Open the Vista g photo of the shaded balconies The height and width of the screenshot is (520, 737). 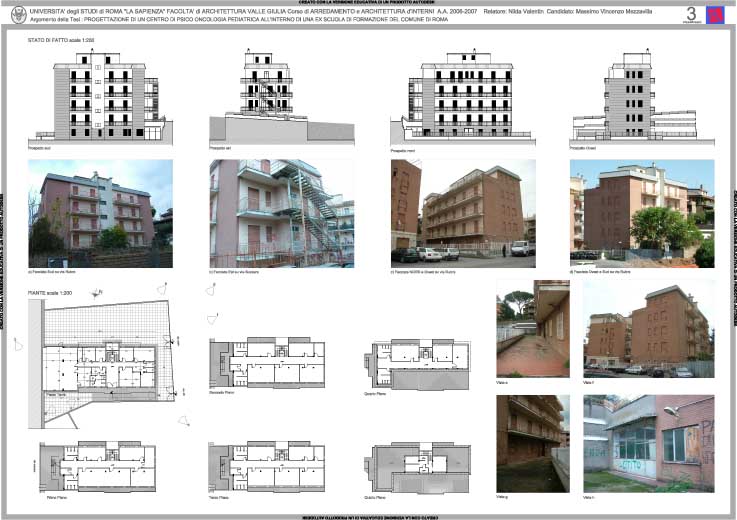coord(533,443)
